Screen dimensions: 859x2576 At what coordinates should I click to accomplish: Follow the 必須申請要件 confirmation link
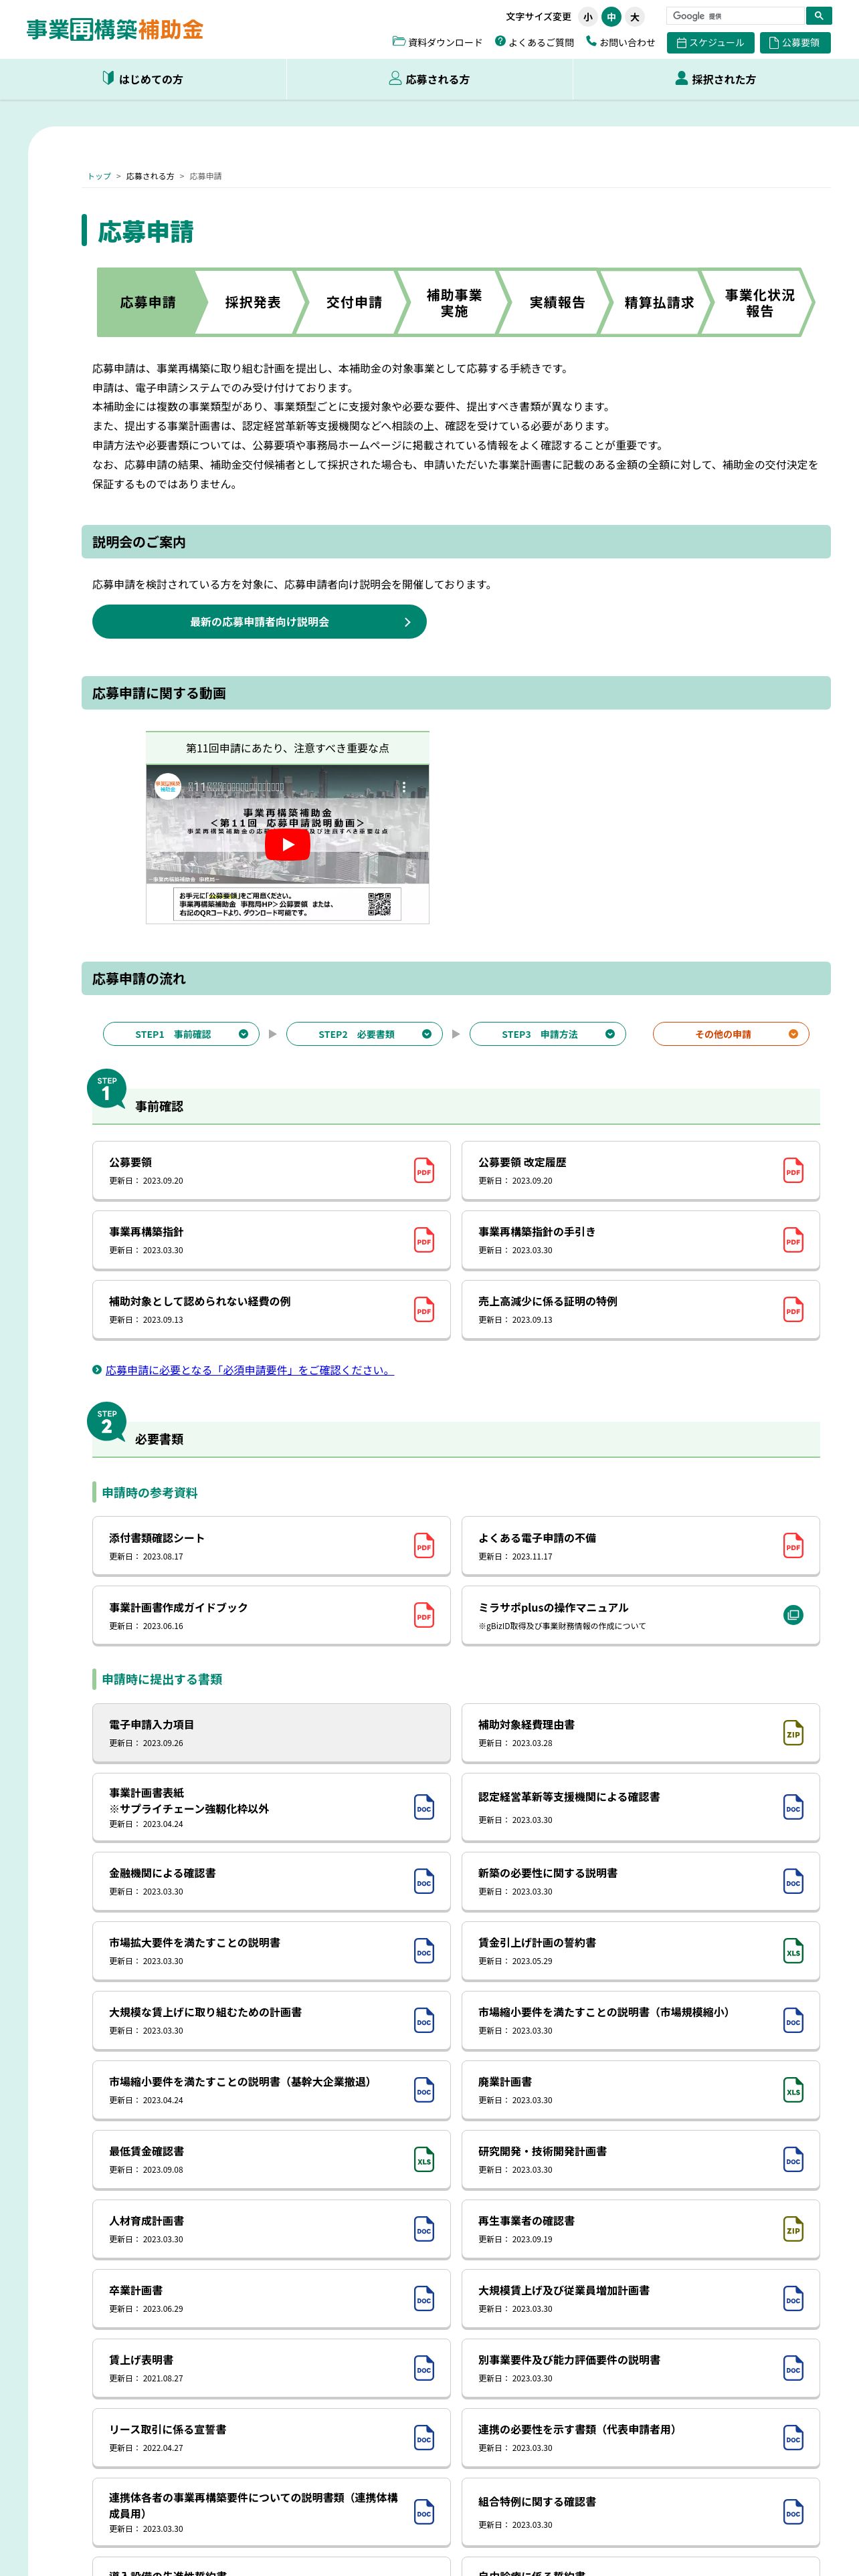coord(249,1370)
